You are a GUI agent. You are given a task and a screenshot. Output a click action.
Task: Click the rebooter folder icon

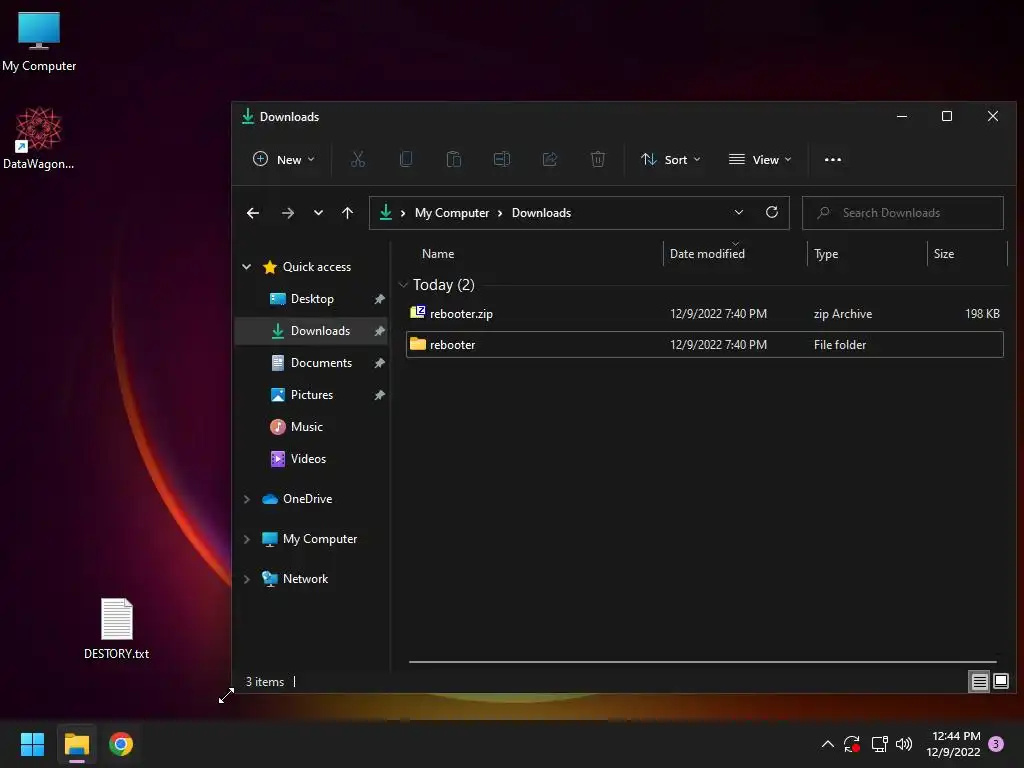click(417, 344)
